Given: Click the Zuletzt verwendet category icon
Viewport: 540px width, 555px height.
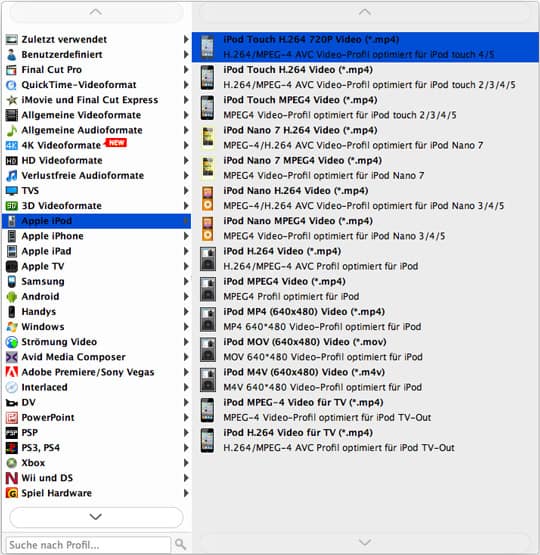Looking at the screenshot, I should click(12, 39).
